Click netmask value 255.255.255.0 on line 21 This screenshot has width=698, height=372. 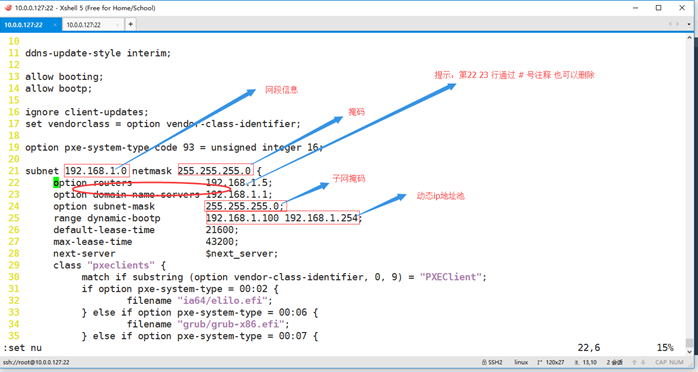click(x=215, y=171)
